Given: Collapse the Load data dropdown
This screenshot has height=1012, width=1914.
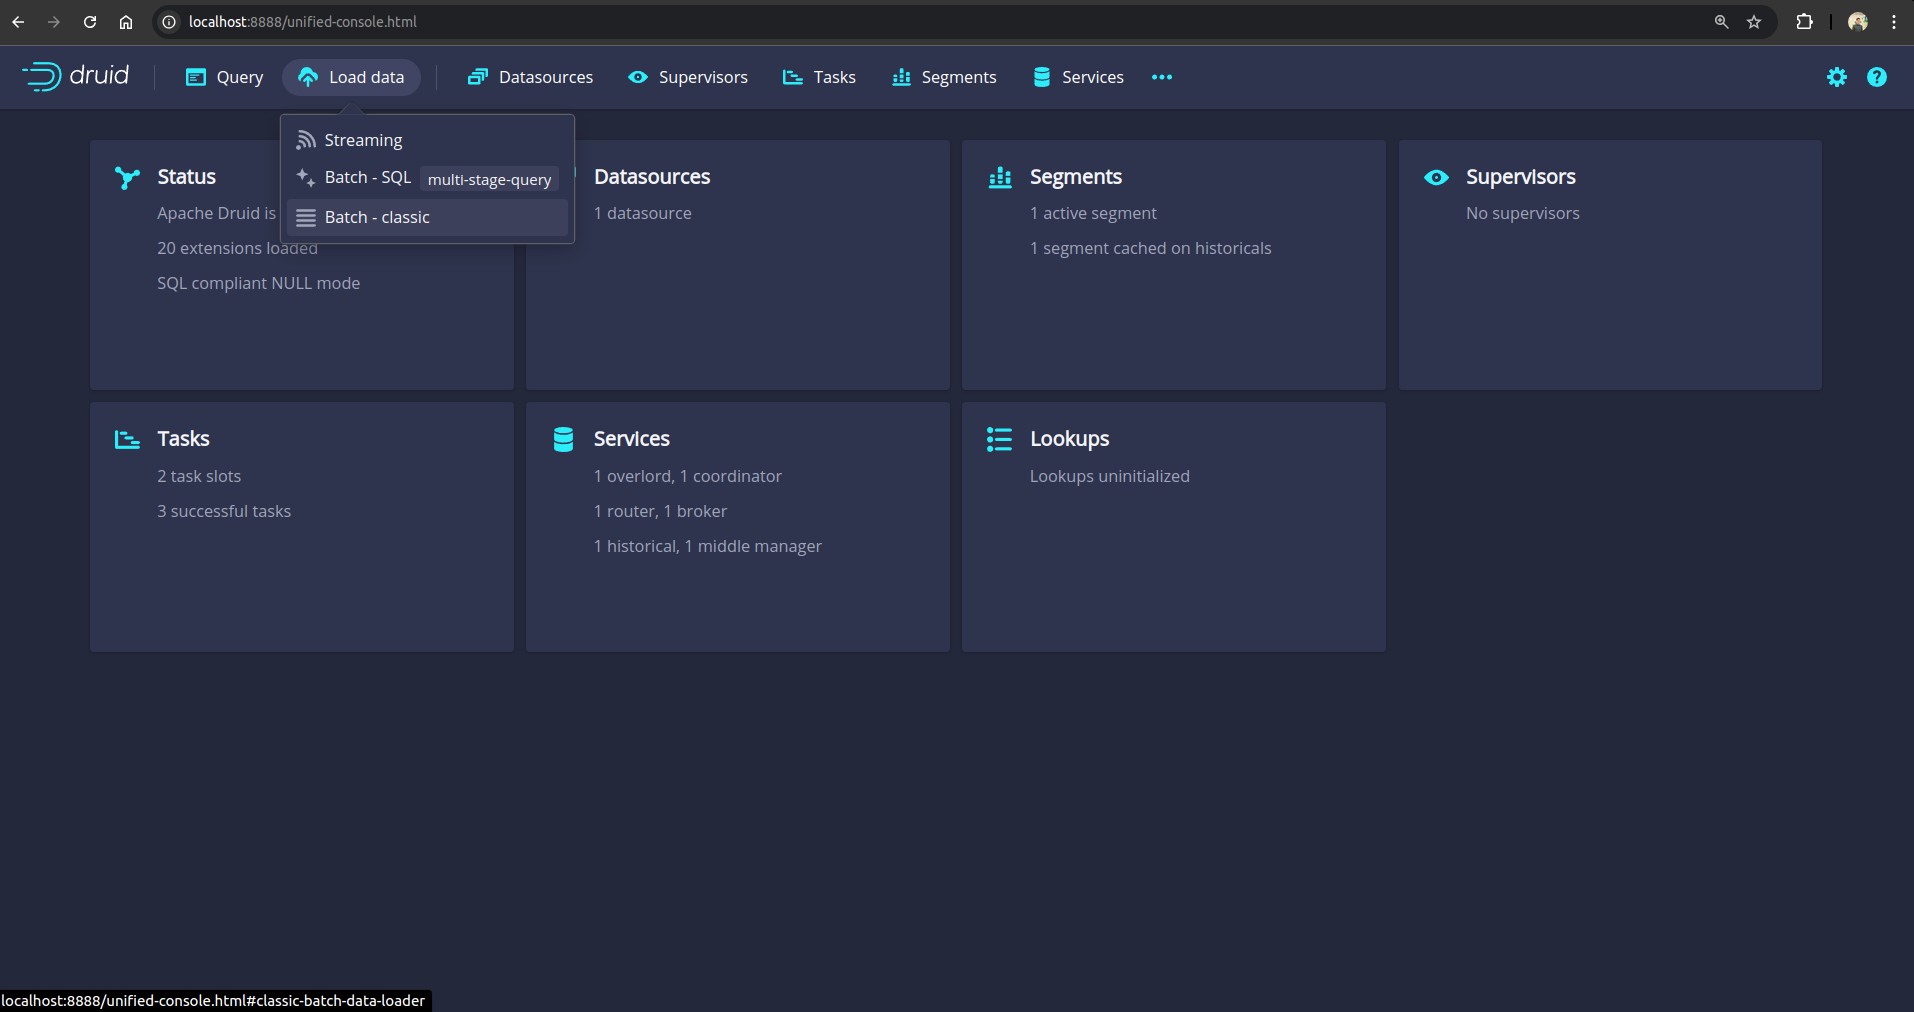Looking at the screenshot, I should [x=351, y=77].
